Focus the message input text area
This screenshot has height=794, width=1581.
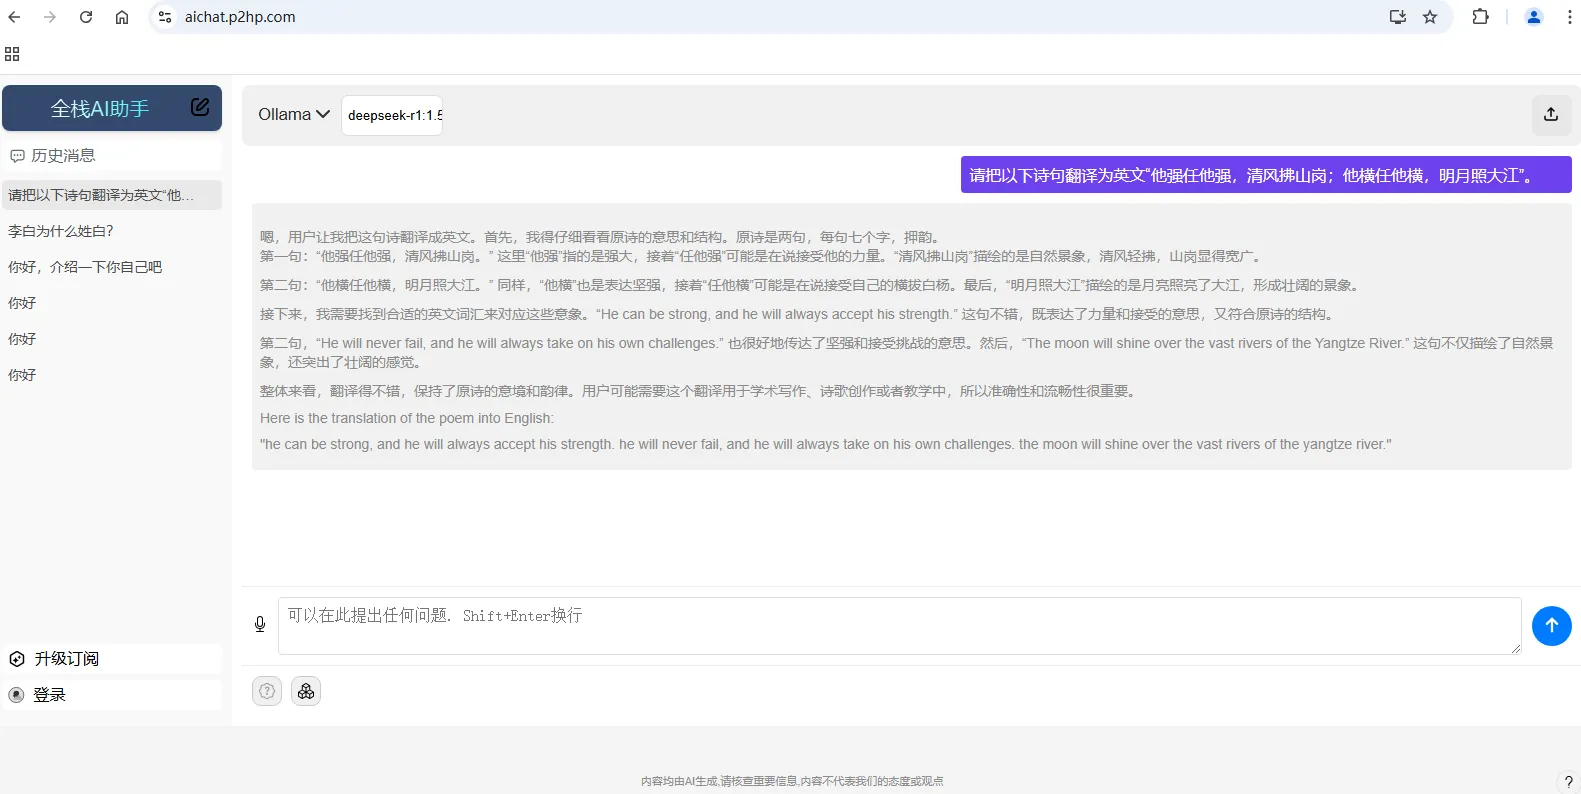point(899,626)
